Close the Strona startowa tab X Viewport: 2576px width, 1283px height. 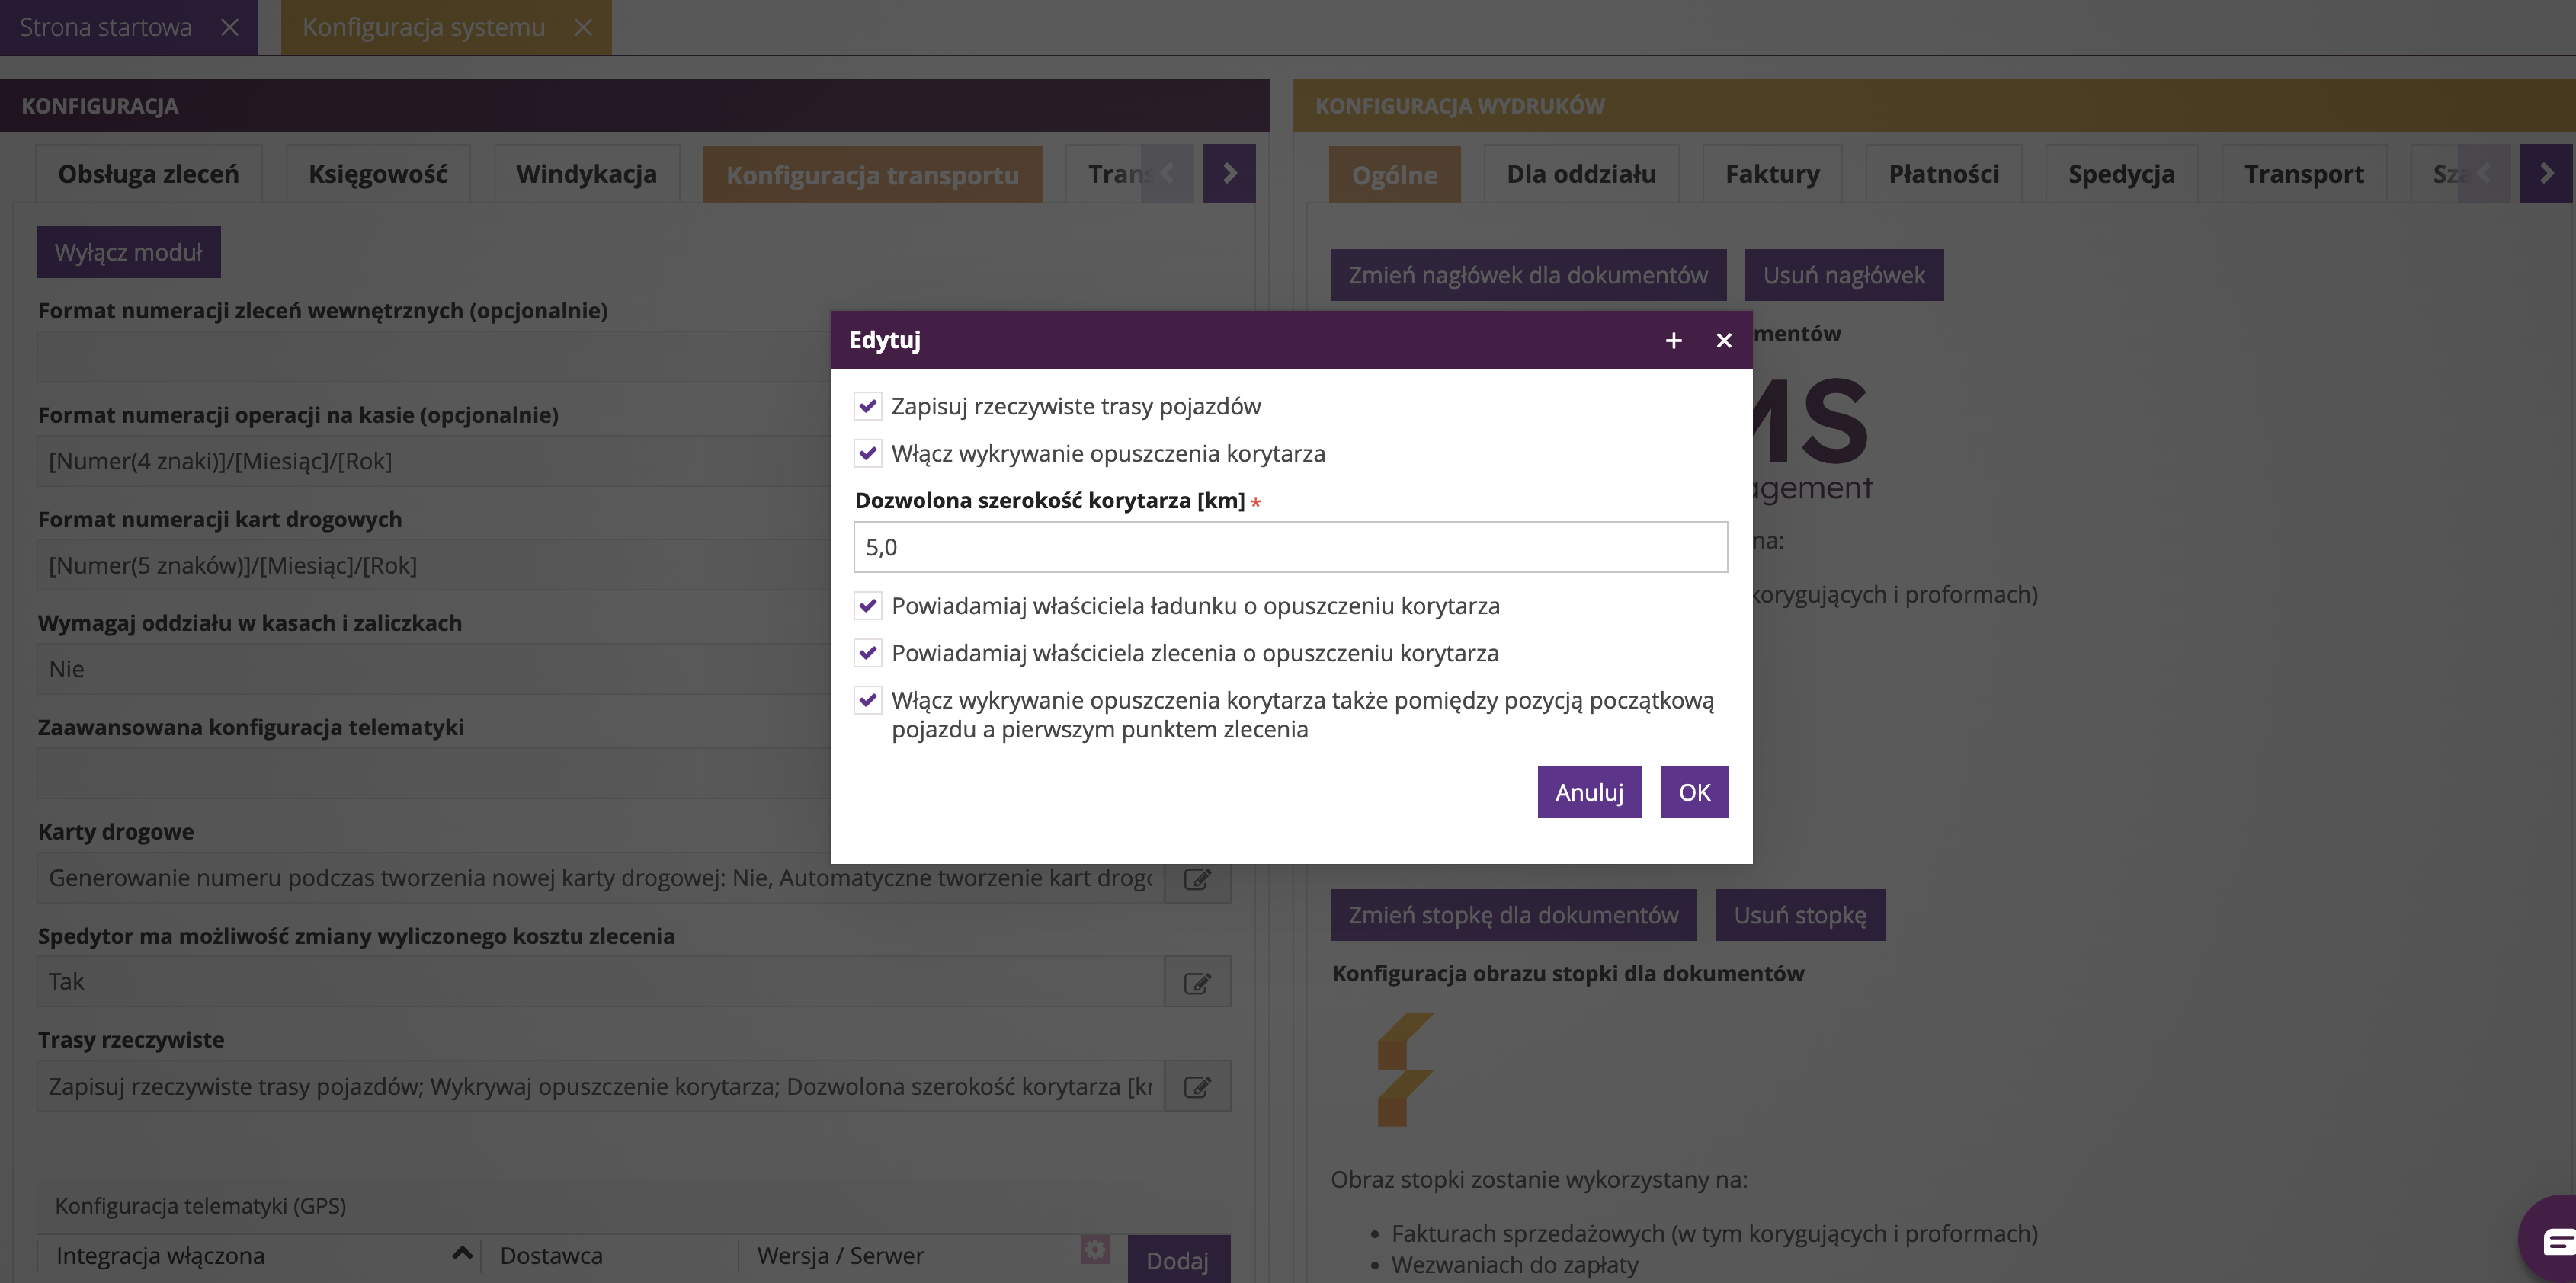[230, 27]
